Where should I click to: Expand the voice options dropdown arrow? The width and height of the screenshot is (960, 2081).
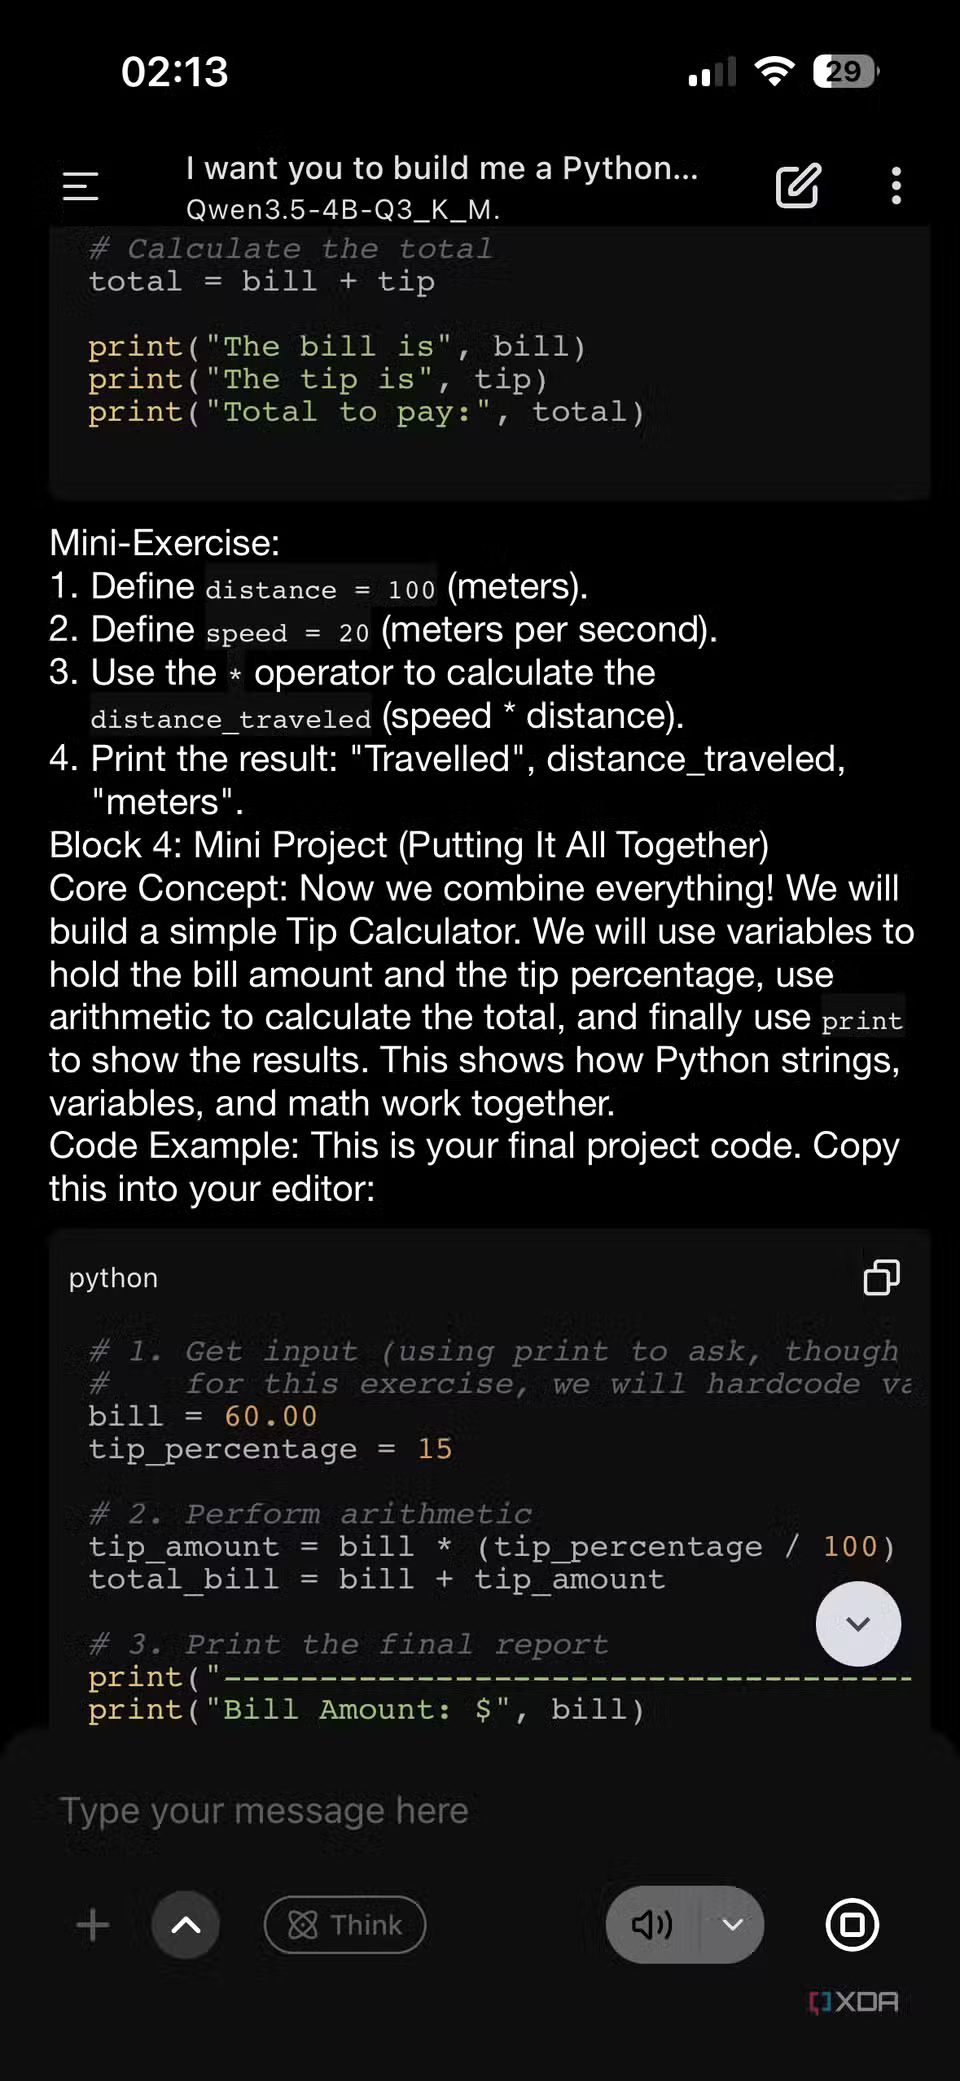click(x=733, y=1924)
